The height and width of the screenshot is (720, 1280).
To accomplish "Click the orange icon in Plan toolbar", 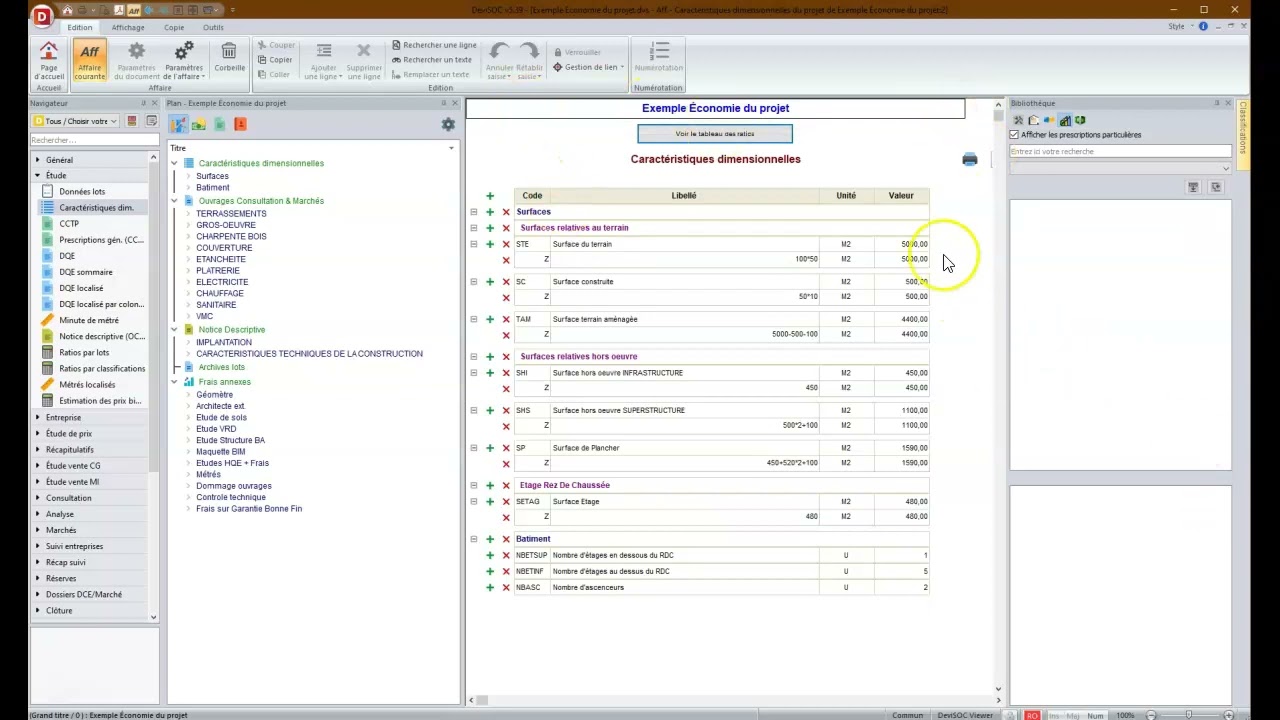I will tap(240, 124).
